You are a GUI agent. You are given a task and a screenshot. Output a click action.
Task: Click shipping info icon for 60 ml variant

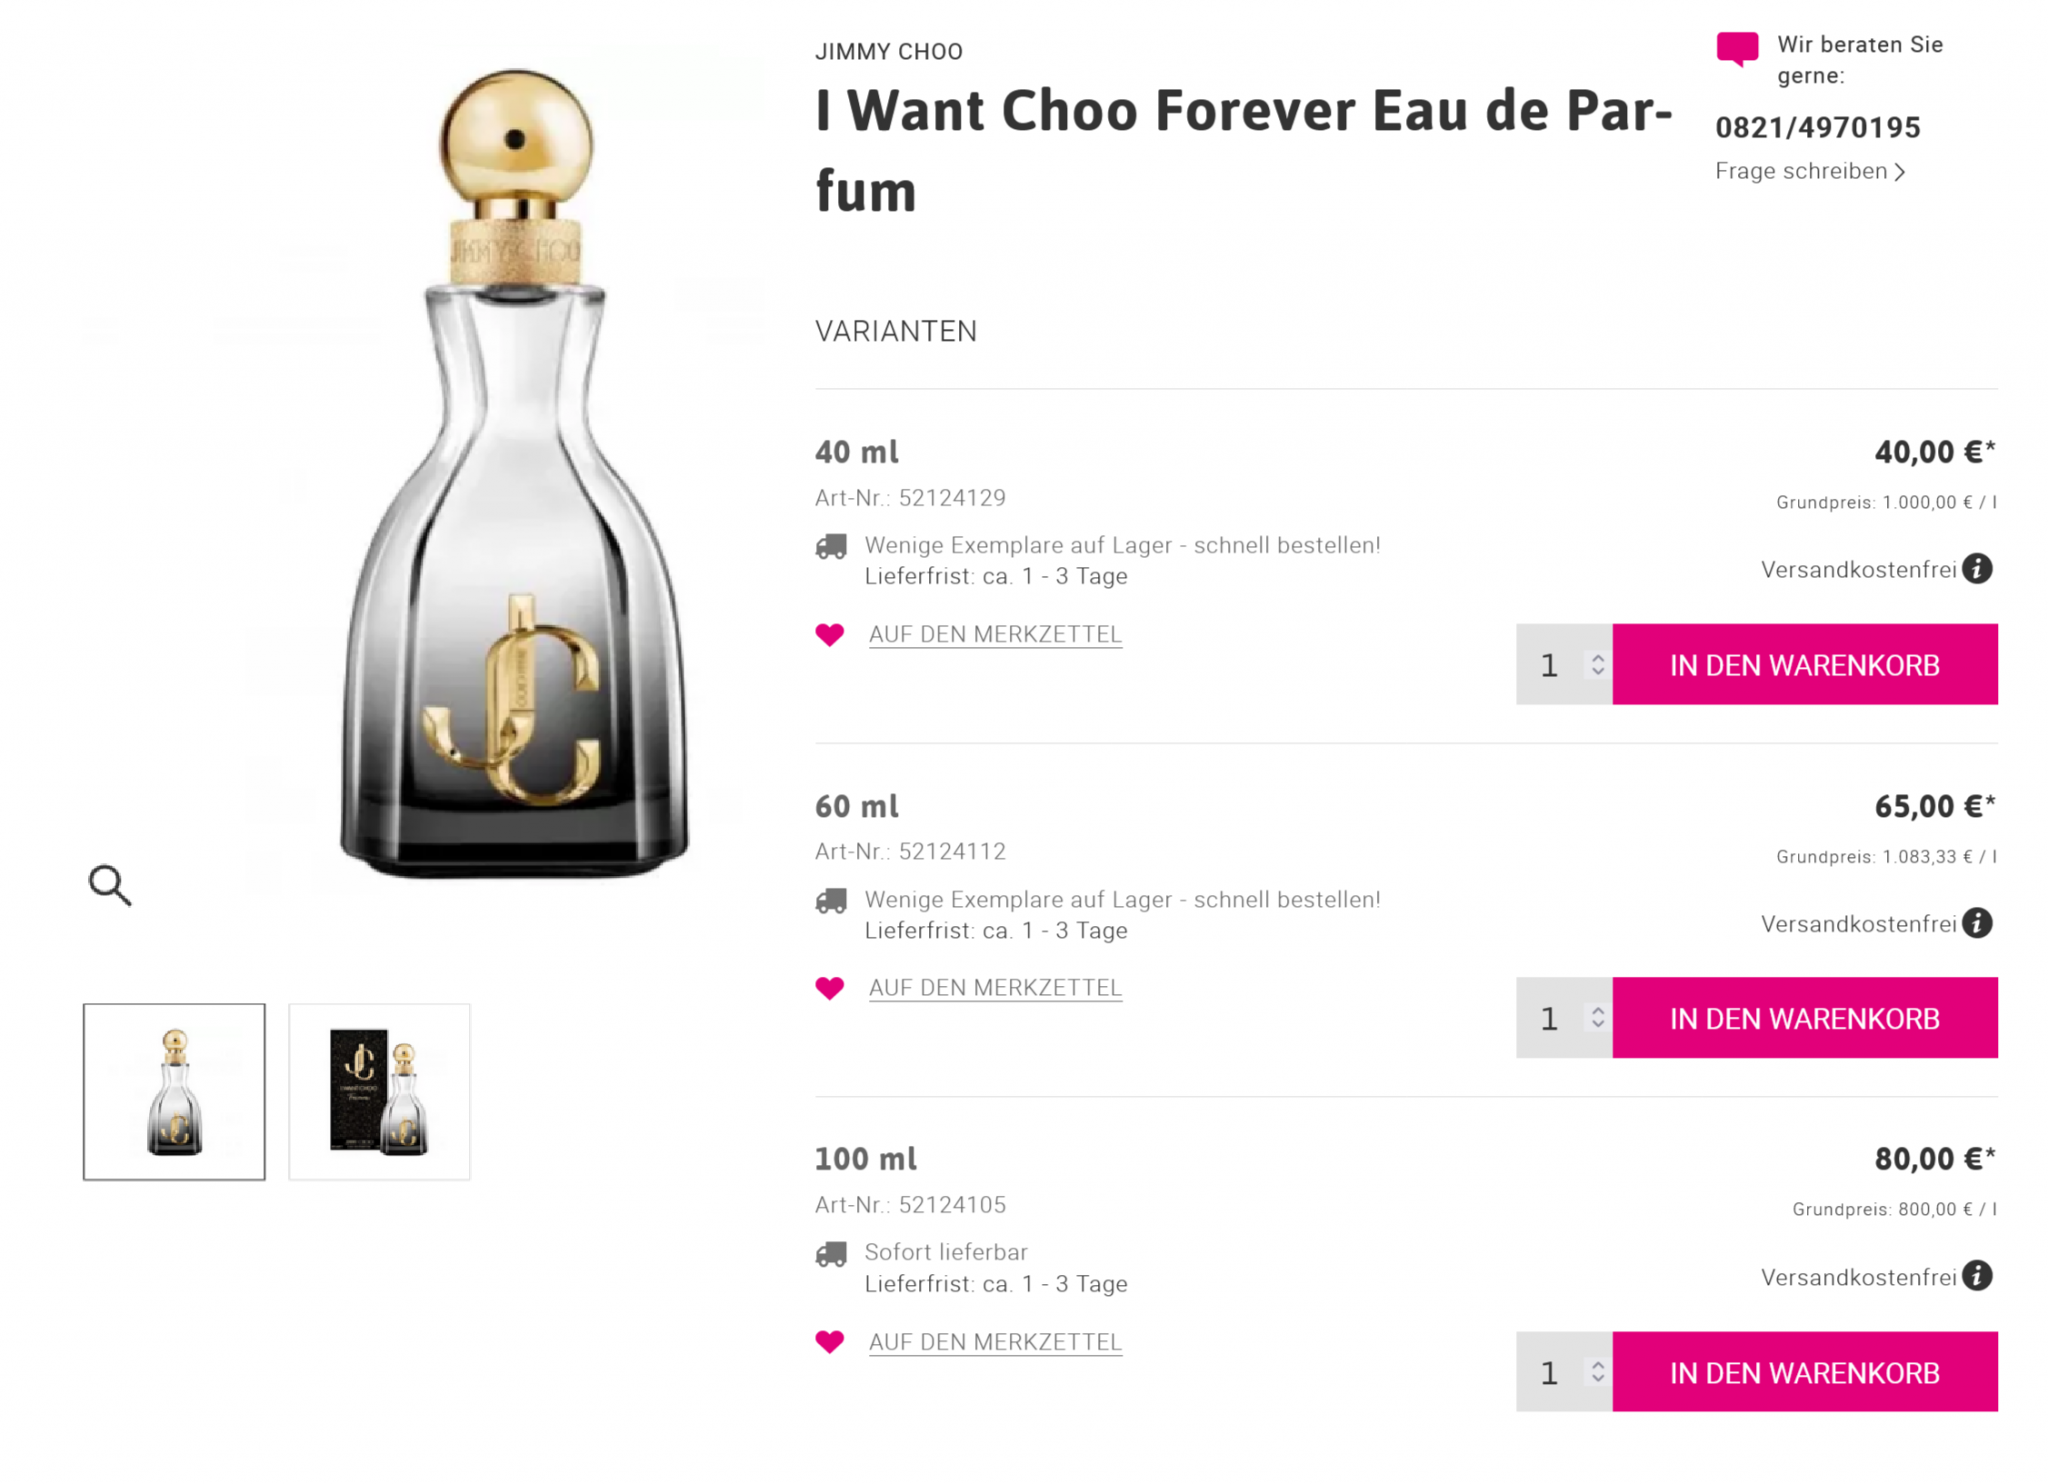pos(1977,923)
